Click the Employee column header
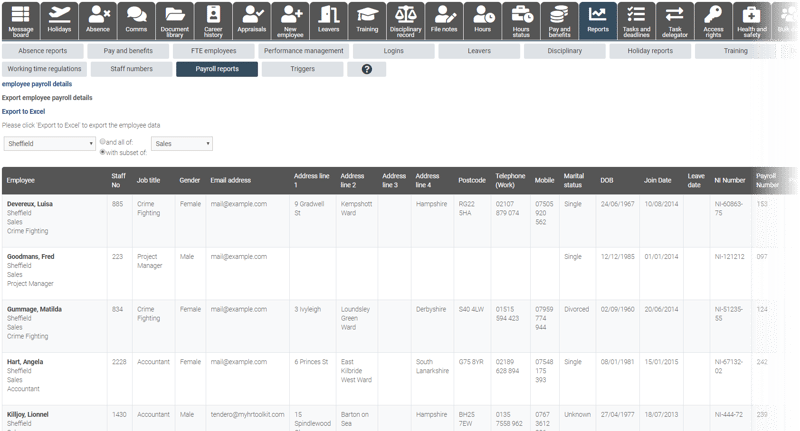 click(x=20, y=180)
